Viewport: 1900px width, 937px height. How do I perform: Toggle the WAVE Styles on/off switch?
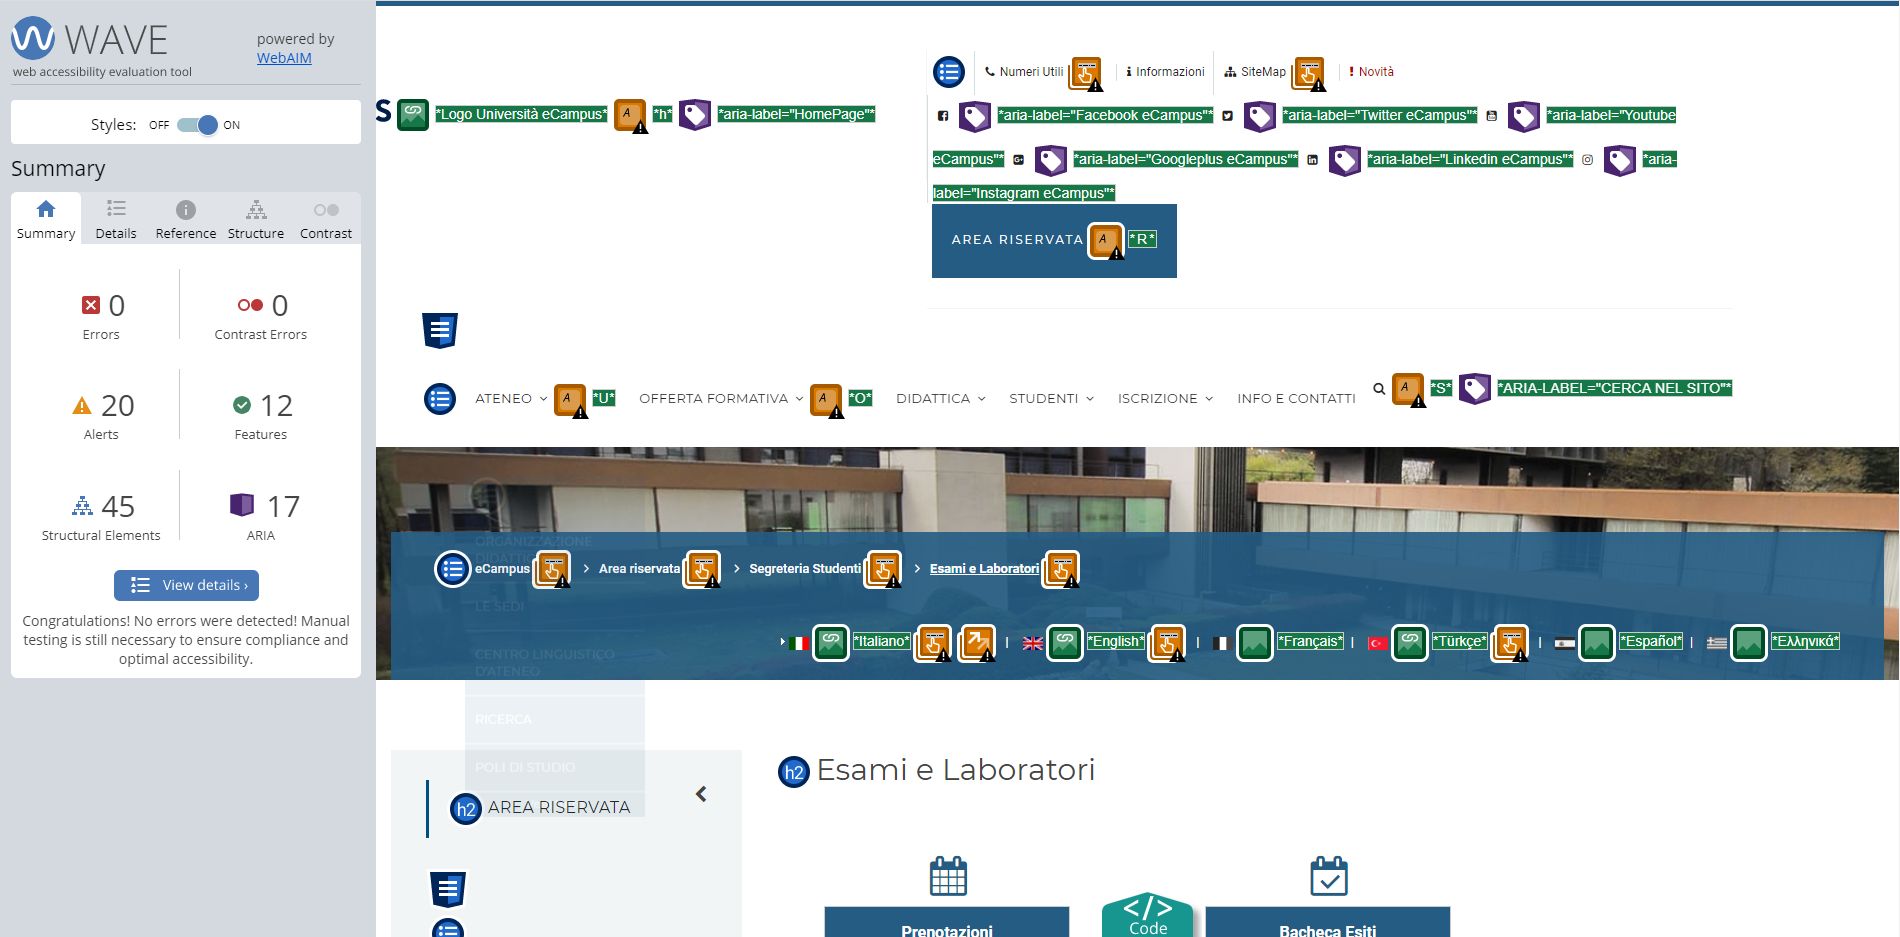197,125
